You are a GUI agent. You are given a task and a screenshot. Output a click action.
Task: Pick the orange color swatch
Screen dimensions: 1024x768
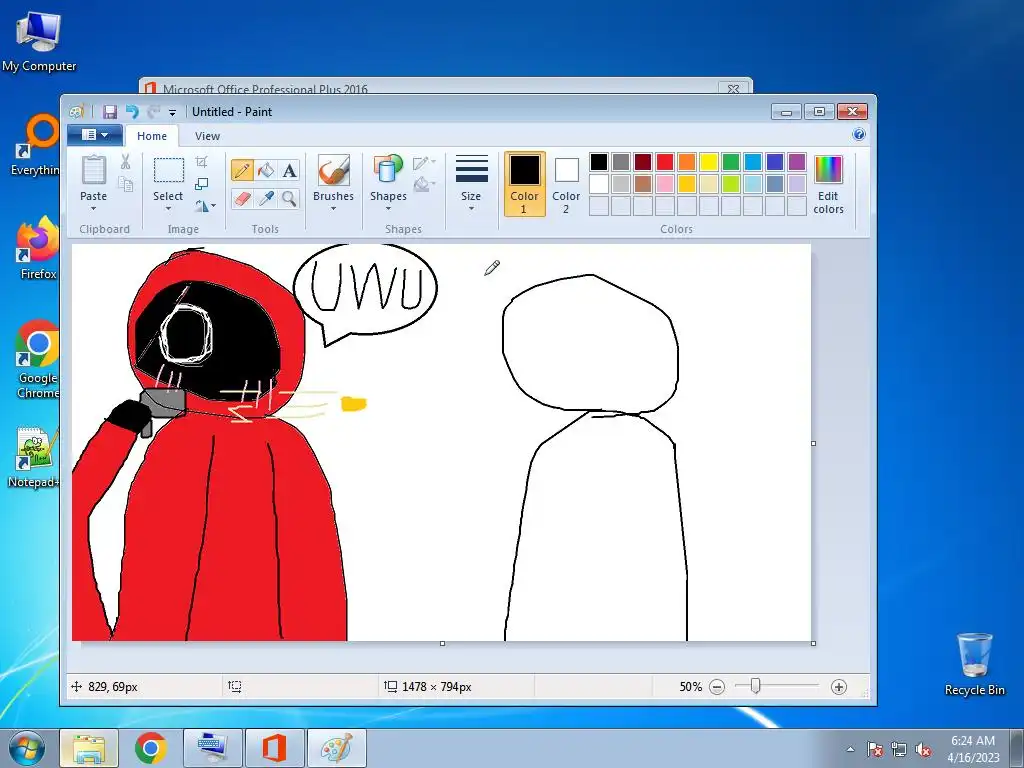[686, 161]
